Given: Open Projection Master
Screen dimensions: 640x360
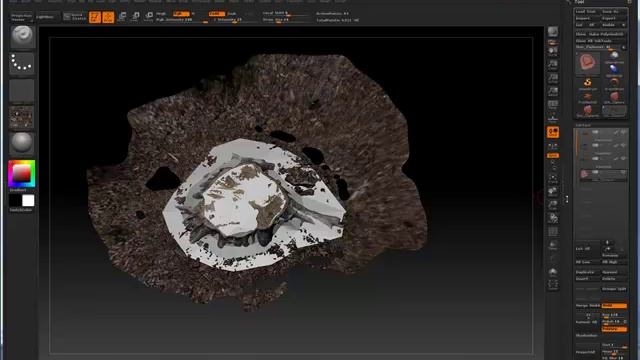Looking at the screenshot, I should click(x=21, y=17).
